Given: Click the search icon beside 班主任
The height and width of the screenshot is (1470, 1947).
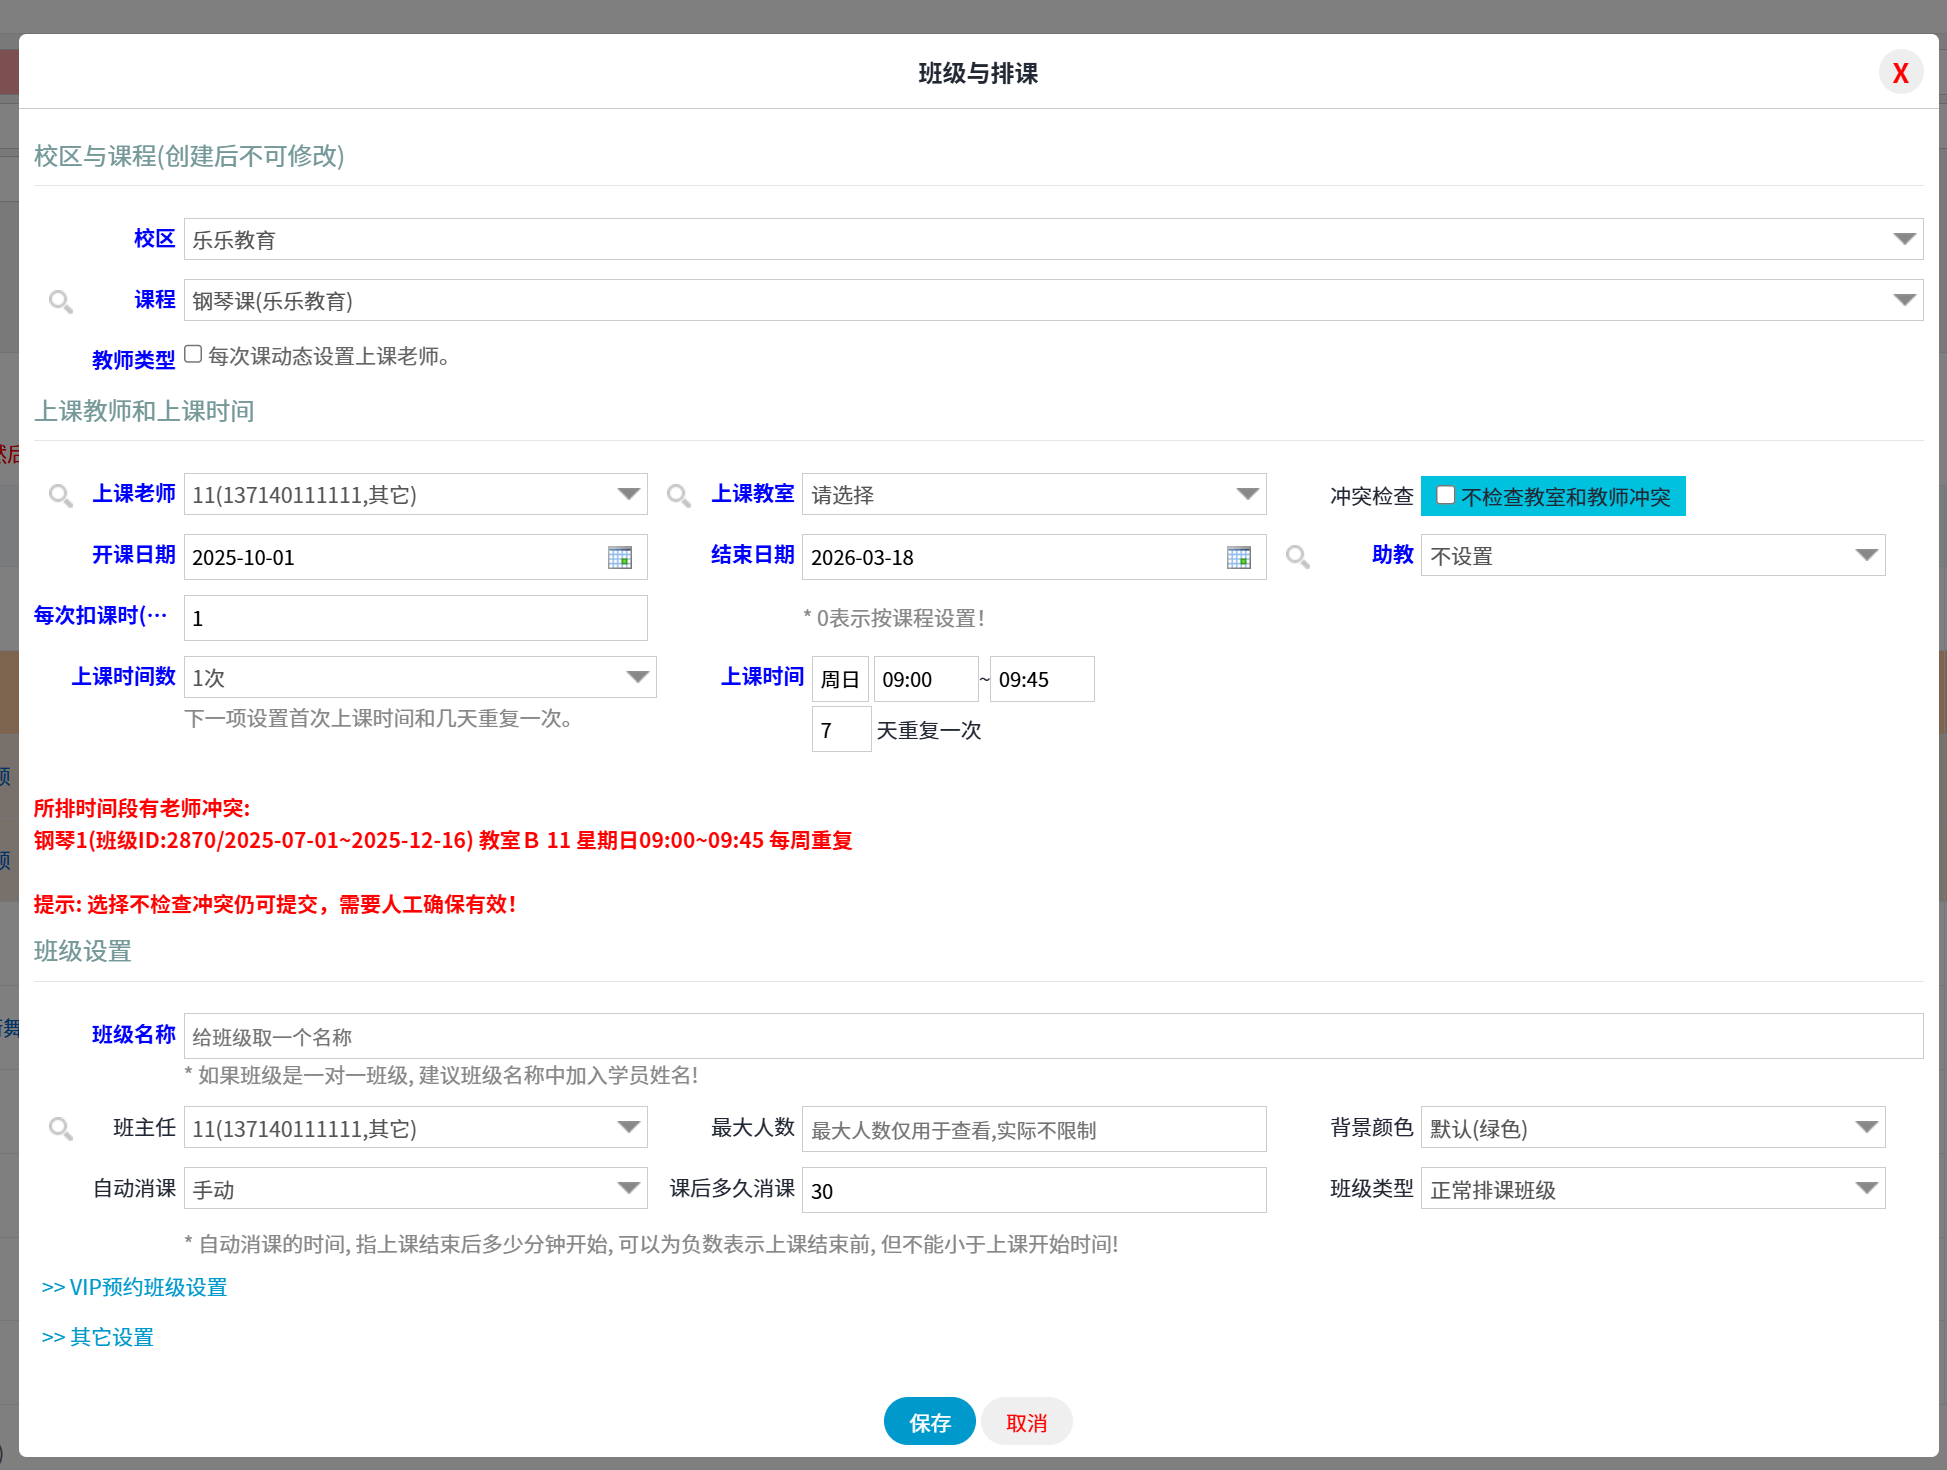Looking at the screenshot, I should pyautogui.click(x=61, y=1128).
